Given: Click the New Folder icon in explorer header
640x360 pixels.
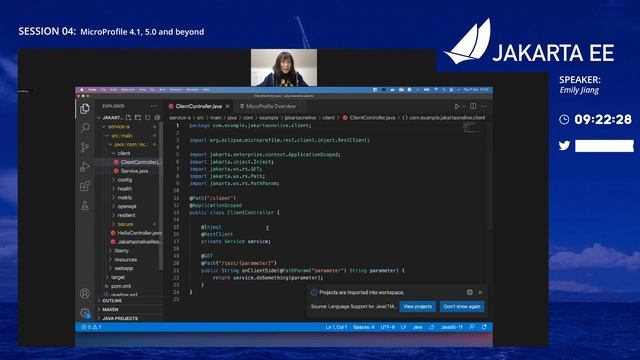Looking at the screenshot, I should pos(138,118).
